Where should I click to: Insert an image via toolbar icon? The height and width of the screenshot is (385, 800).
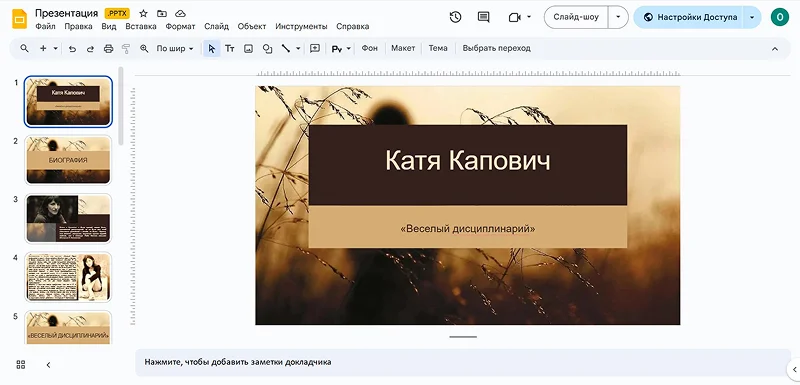click(x=248, y=48)
